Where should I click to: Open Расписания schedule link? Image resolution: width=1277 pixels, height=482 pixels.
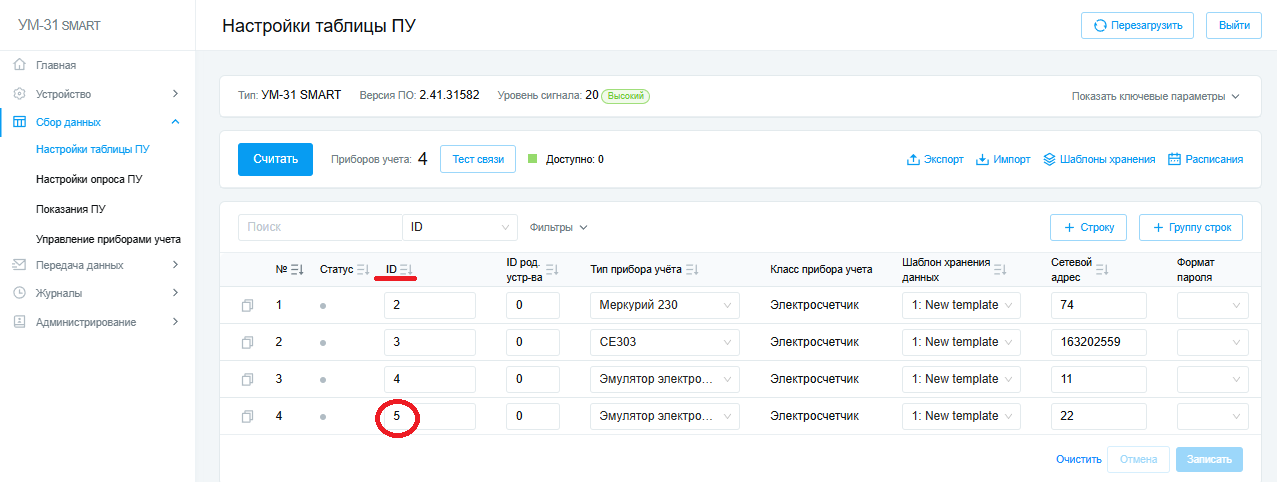click(x=1205, y=159)
